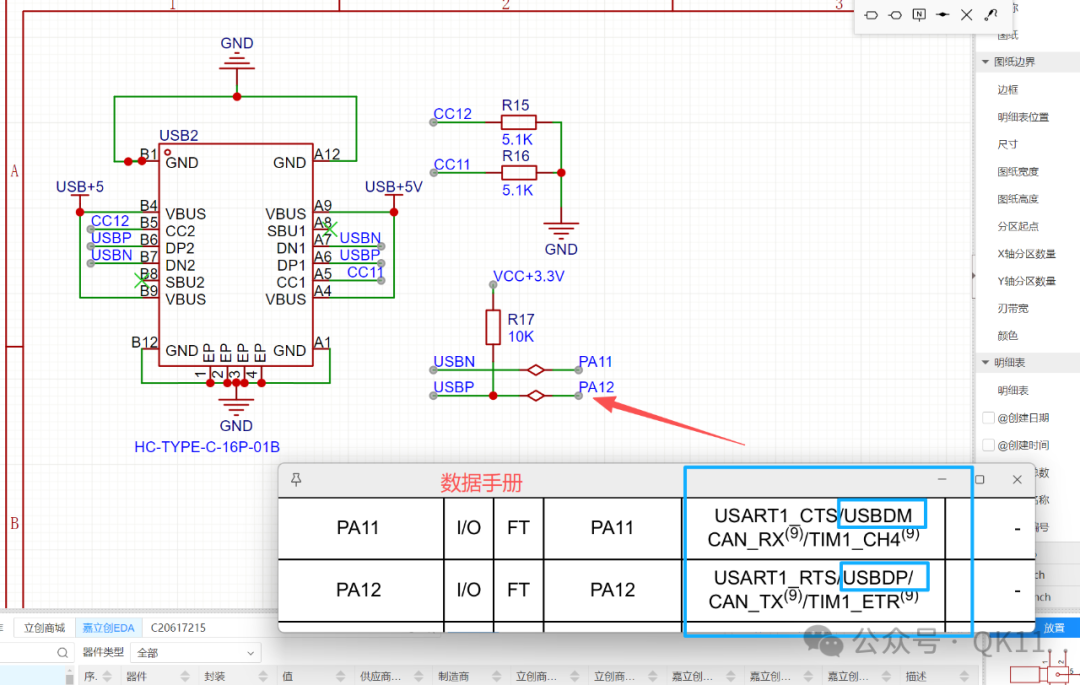Pick the net label N flag tool
Image resolution: width=1080 pixels, height=685 pixels.
pyautogui.click(x=919, y=14)
